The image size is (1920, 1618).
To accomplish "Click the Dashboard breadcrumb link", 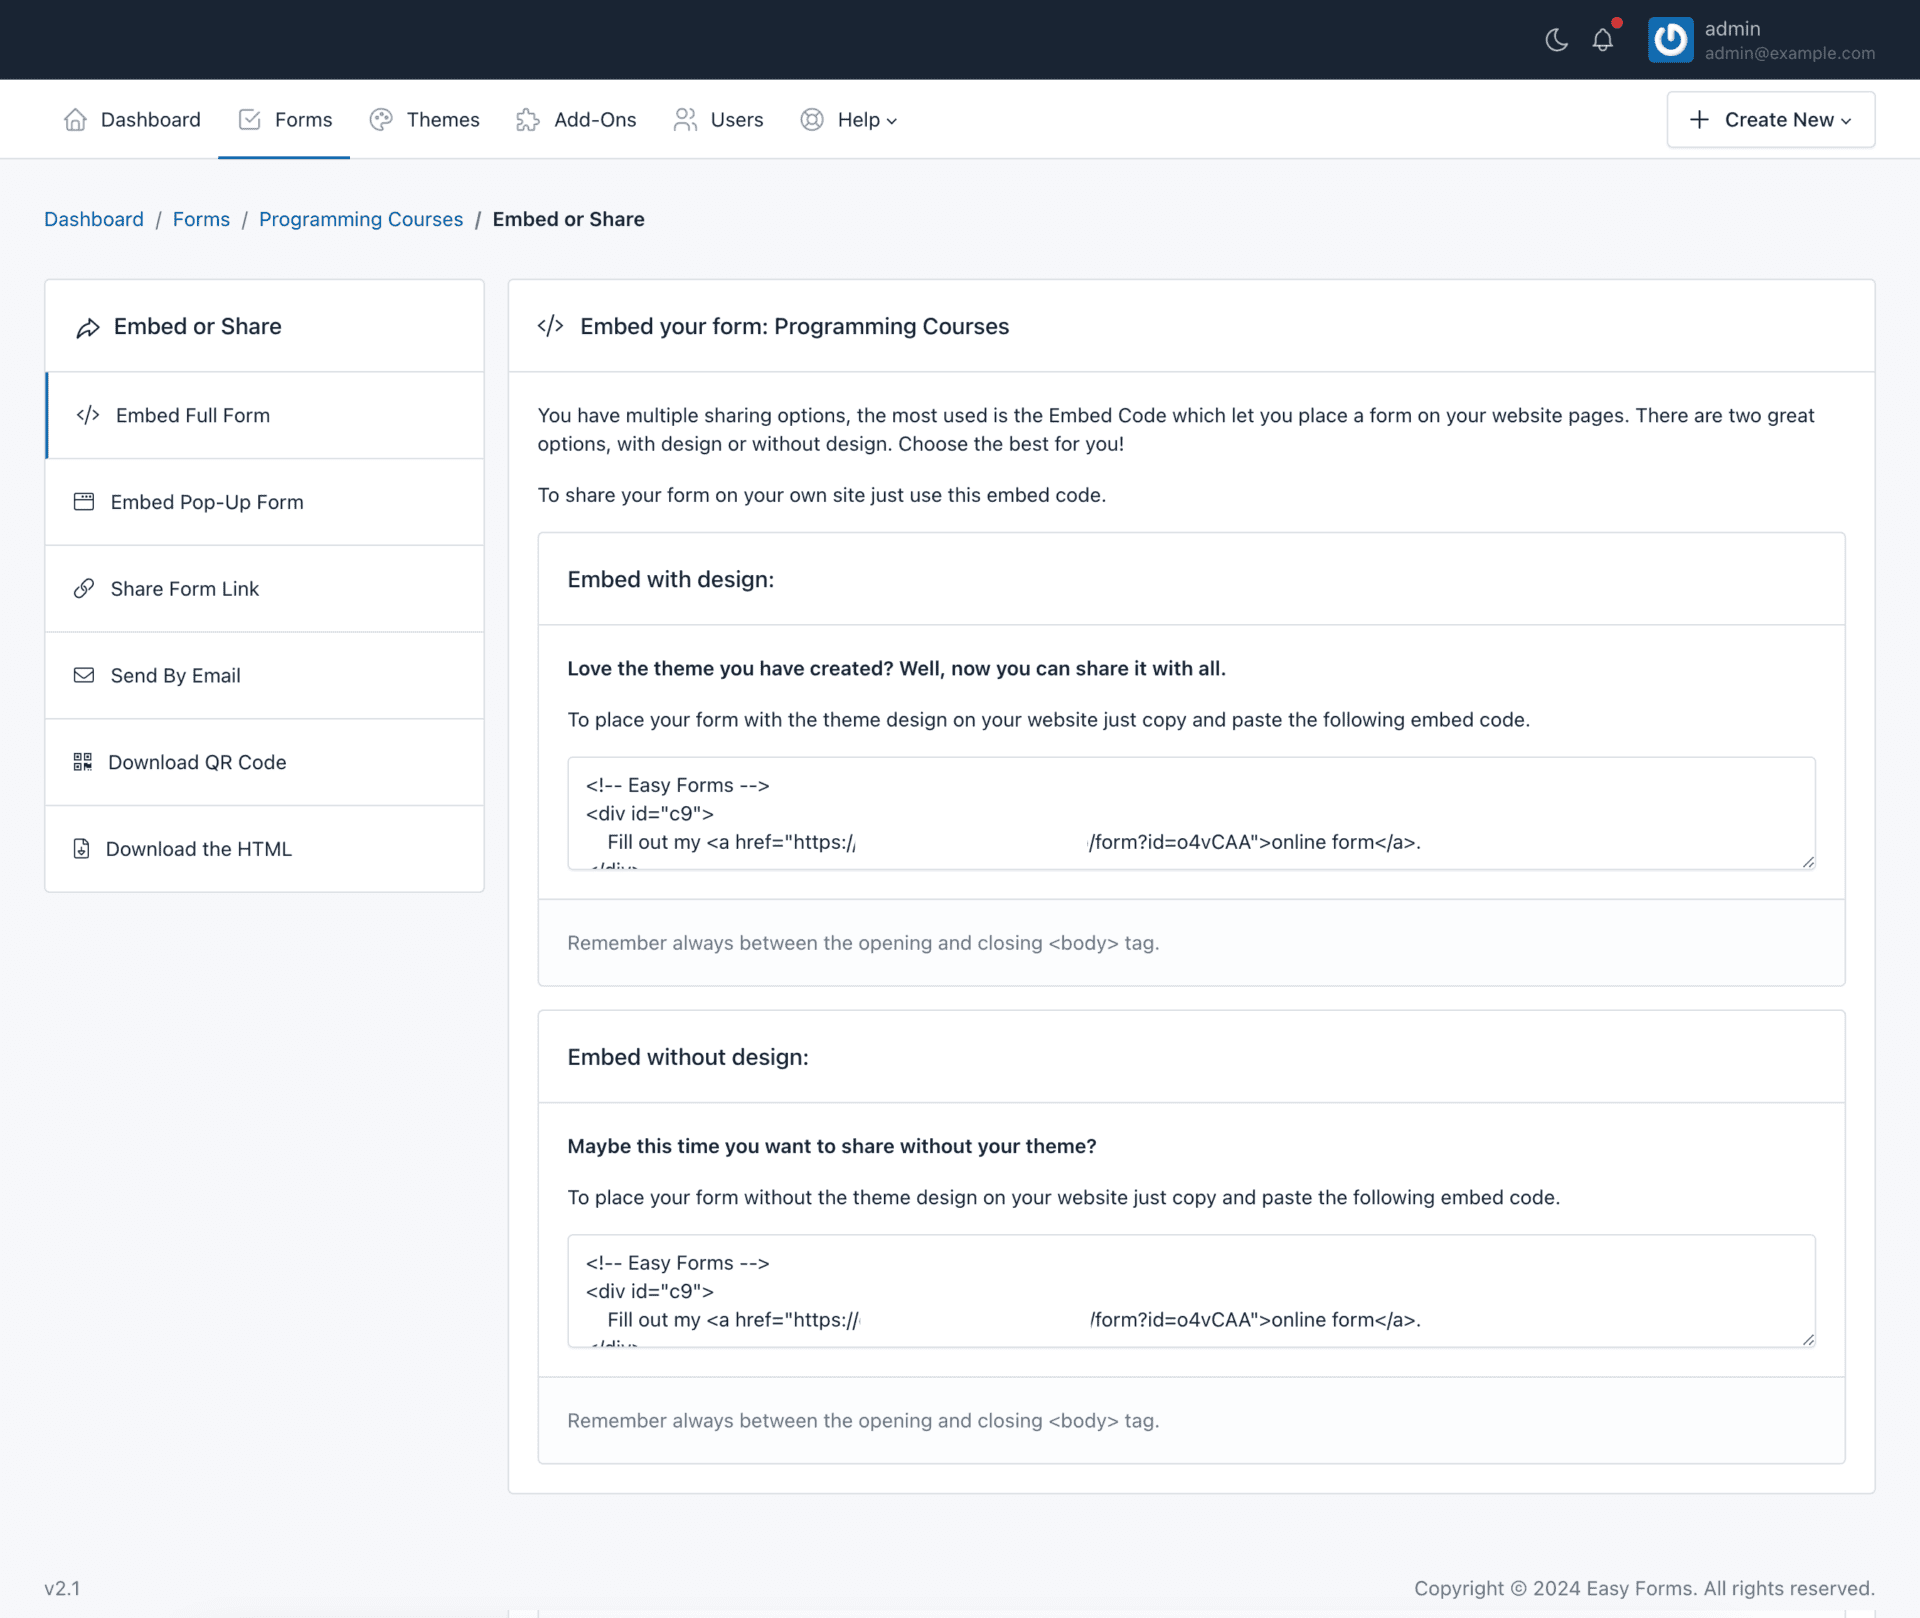I will pos(94,219).
